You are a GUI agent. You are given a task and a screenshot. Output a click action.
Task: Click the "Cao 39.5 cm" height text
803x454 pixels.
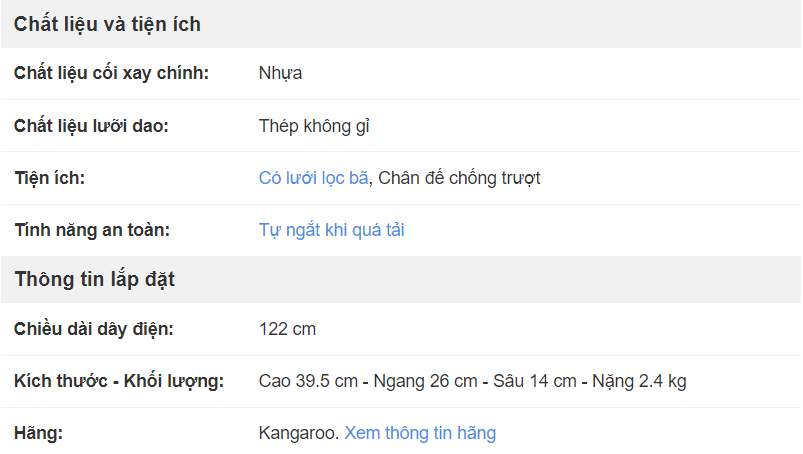pos(307,381)
